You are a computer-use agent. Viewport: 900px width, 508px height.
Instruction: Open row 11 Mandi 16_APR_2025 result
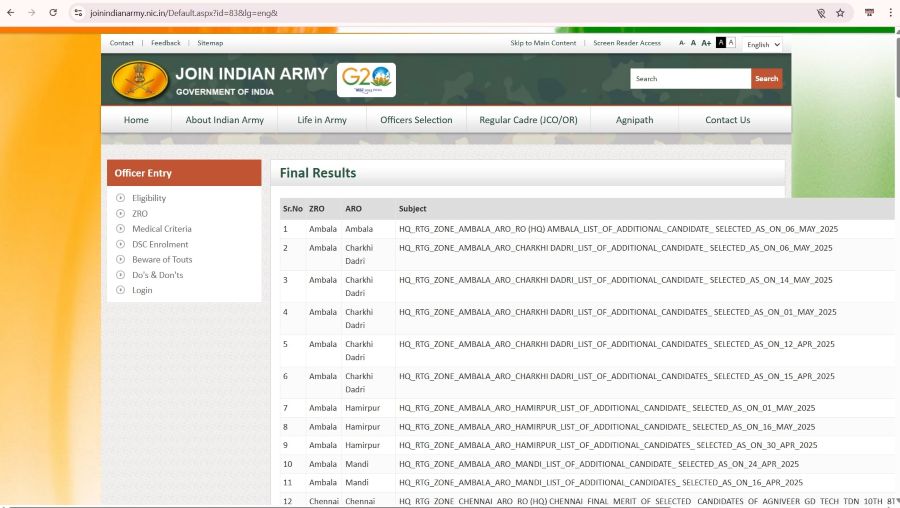pos(601,483)
